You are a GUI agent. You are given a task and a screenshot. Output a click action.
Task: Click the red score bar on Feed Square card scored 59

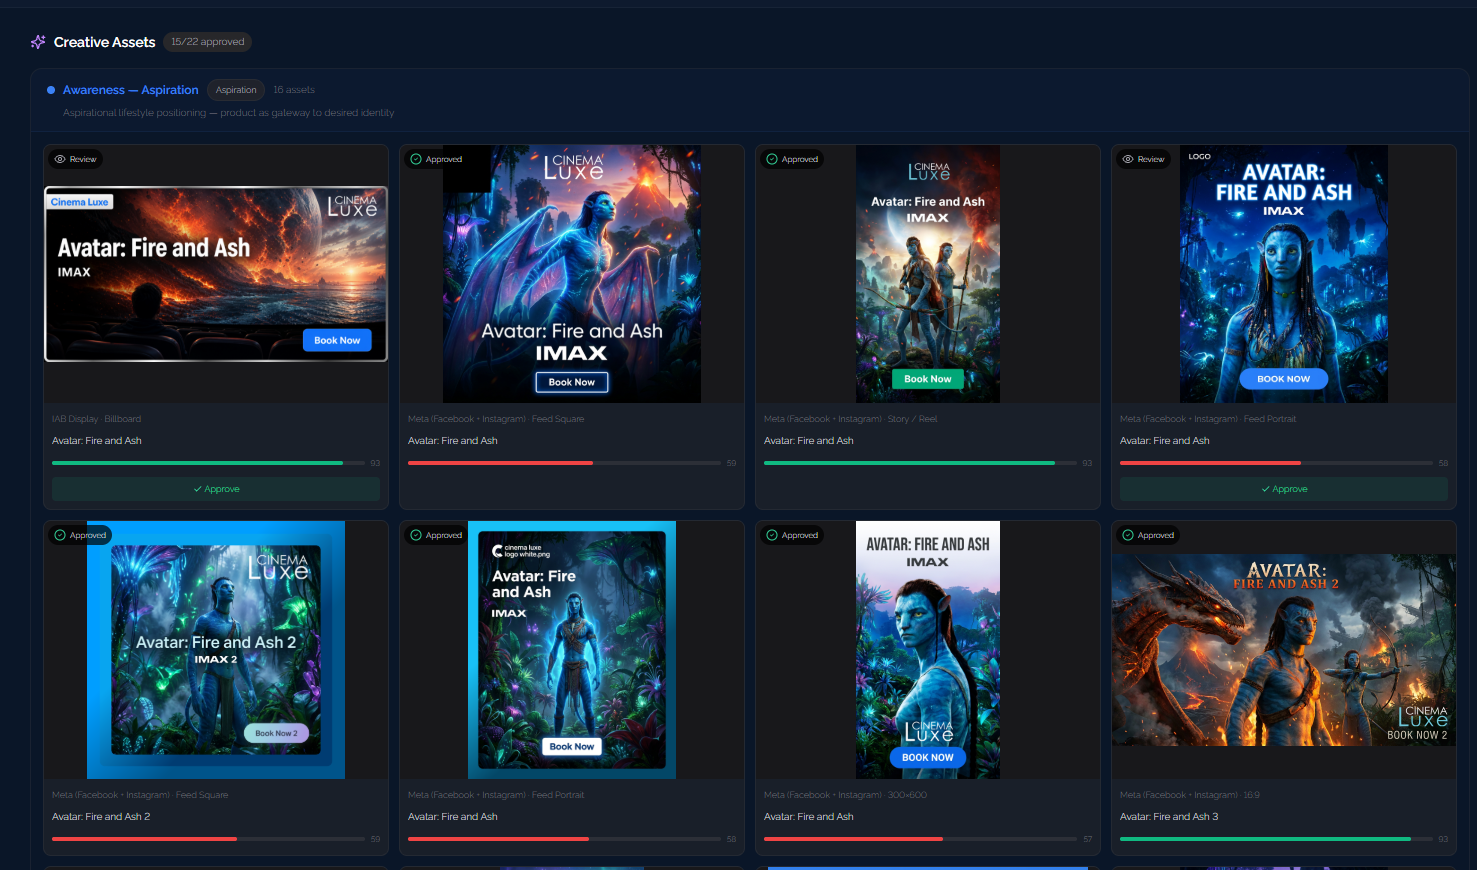[564, 463]
